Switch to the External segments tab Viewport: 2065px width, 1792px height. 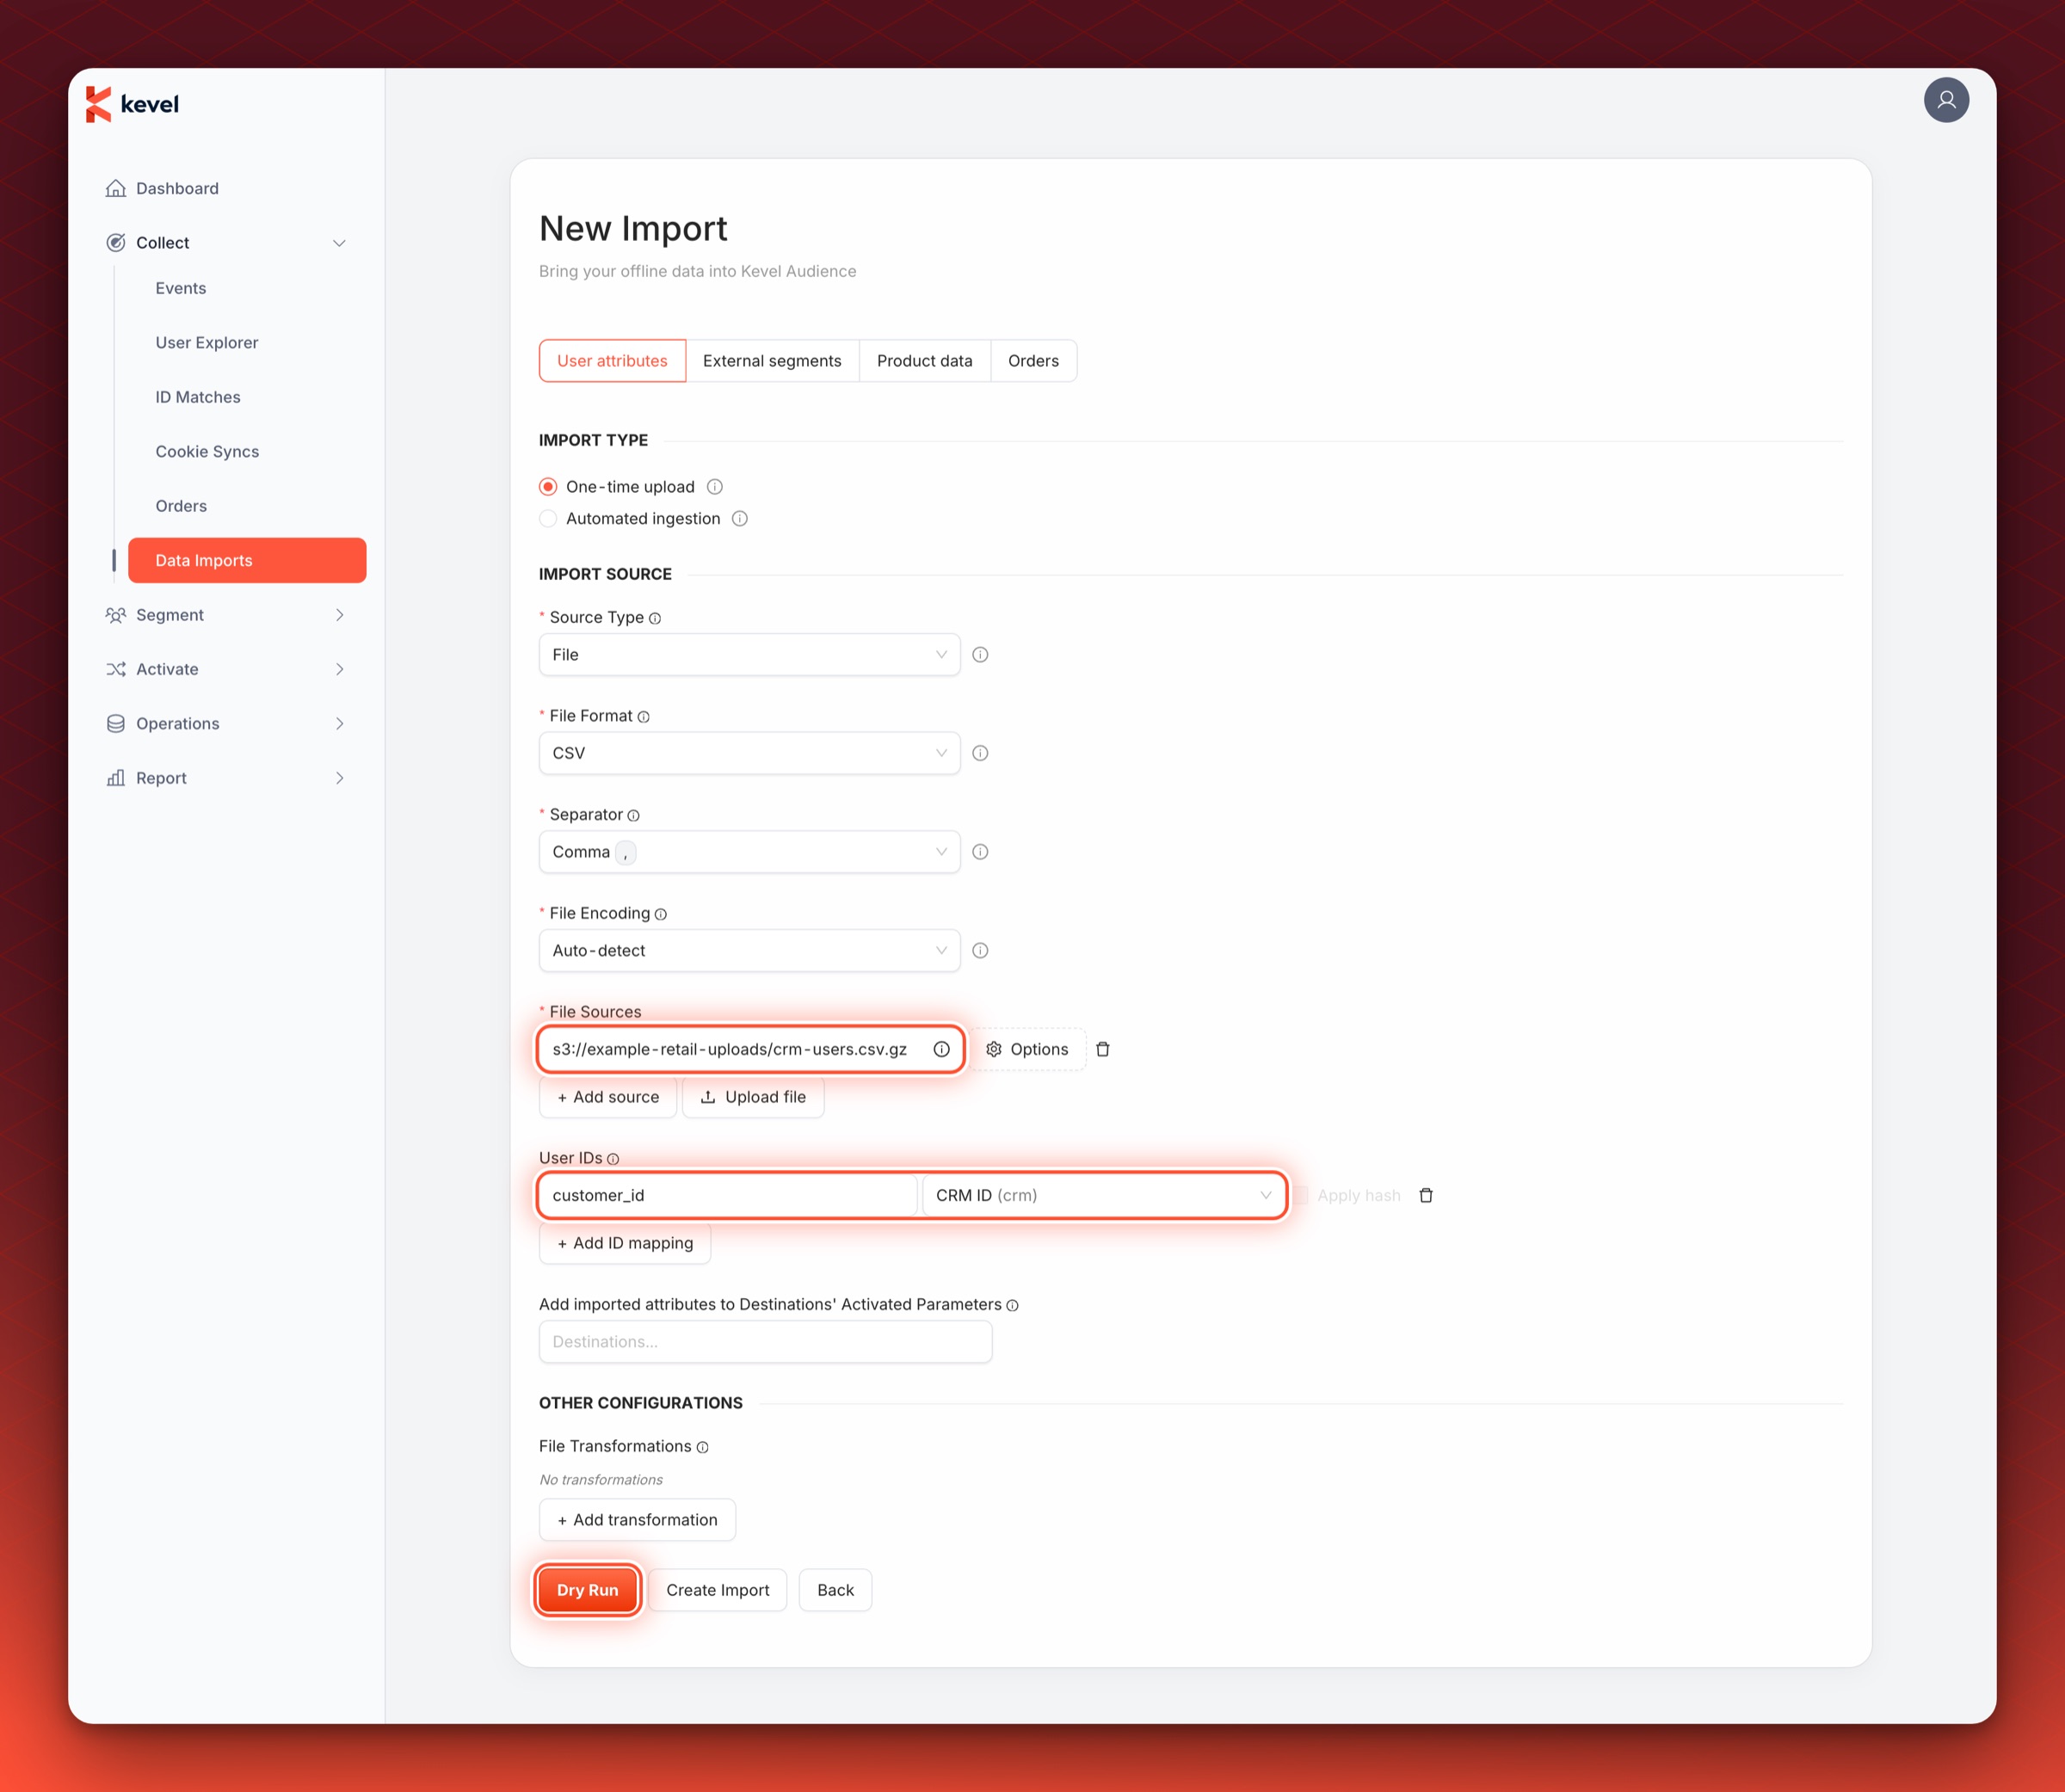click(771, 361)
